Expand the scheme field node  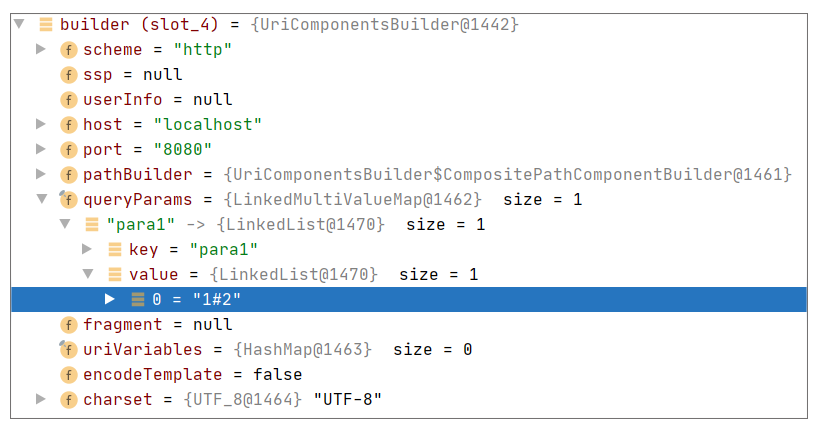[x=41, y=49]
